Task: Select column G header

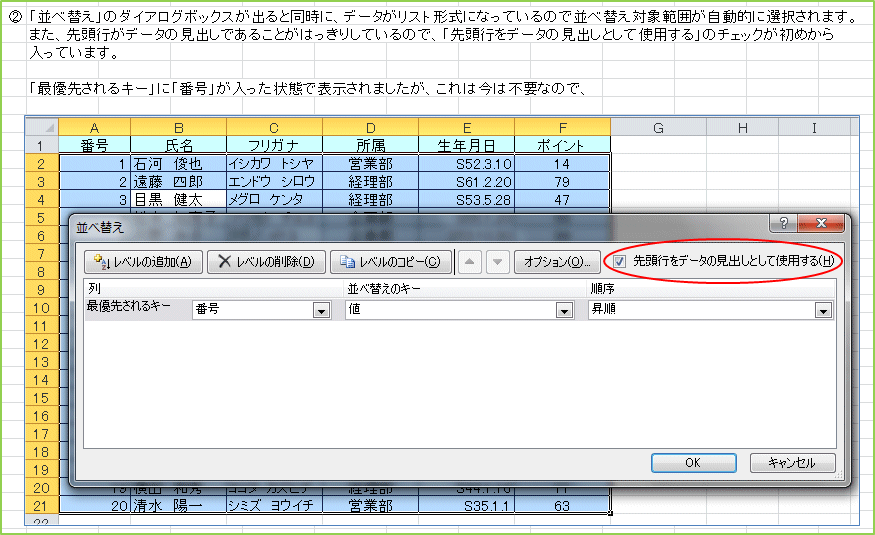Action: pyautogui.click(x=658, y=127)
